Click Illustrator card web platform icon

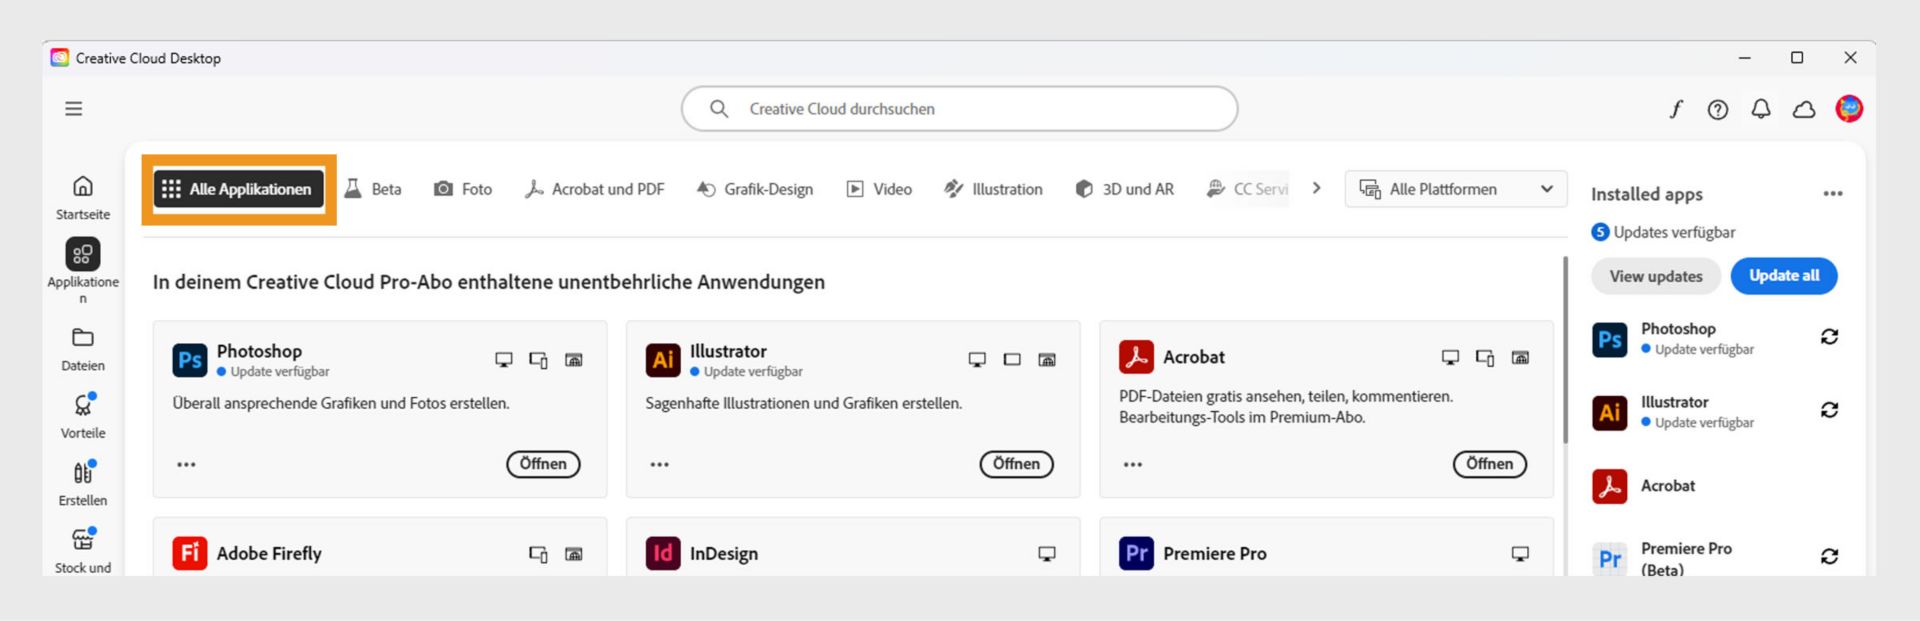1047,360
